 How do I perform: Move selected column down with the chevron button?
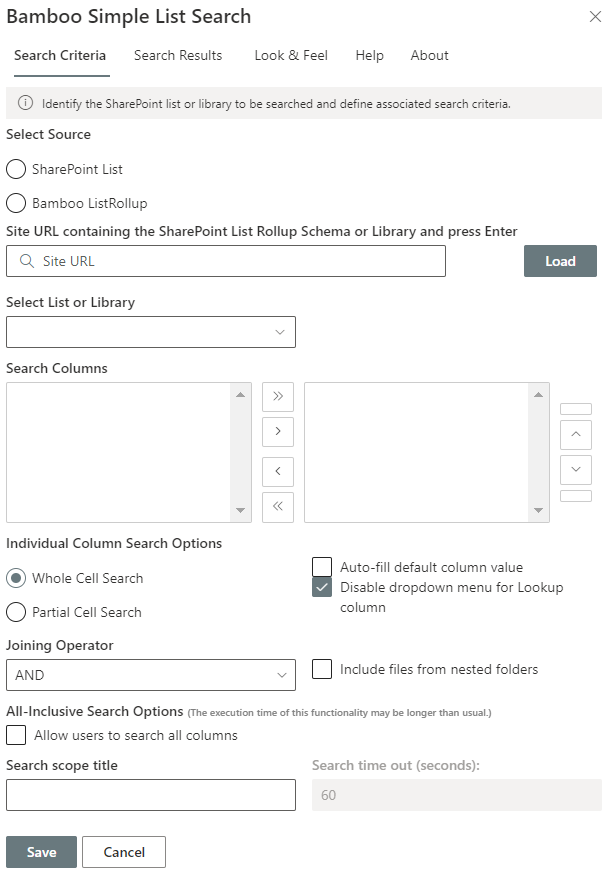(576, 470)
